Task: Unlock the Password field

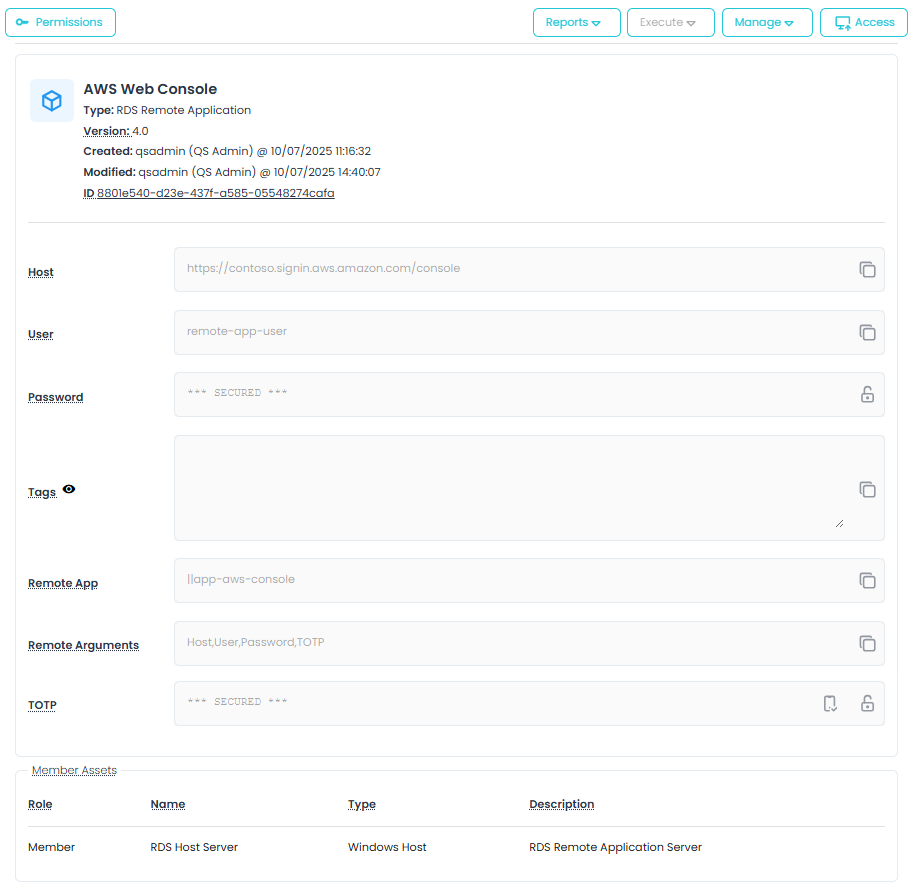Action: click(x=867, y=394)
